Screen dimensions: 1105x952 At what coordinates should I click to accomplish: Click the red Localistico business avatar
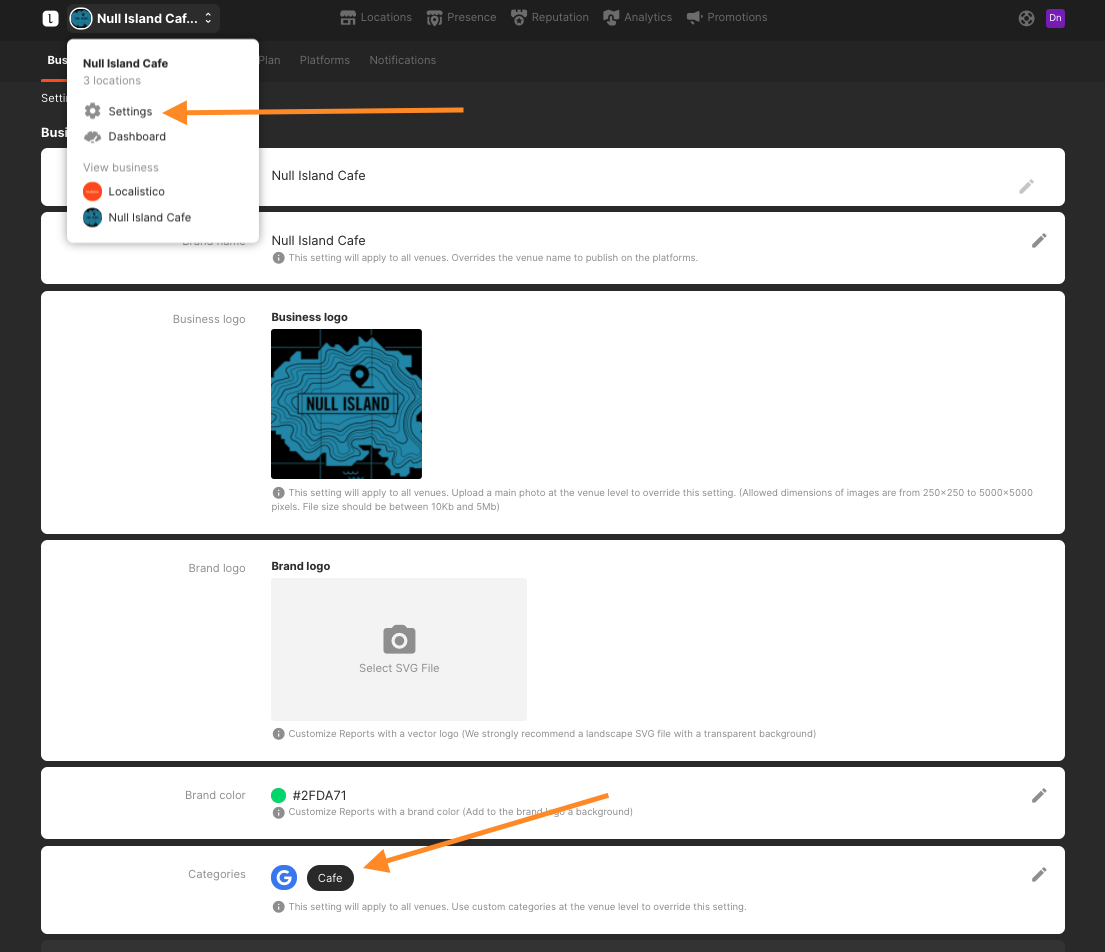click(x=92, y=192)
